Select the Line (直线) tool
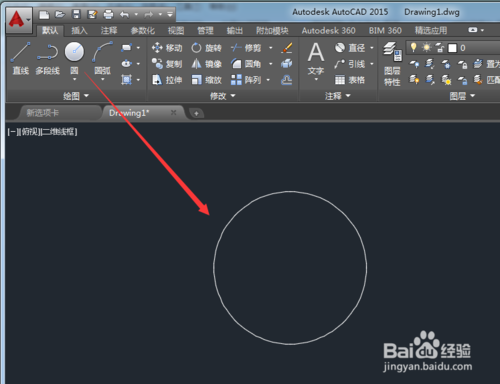 21,58
